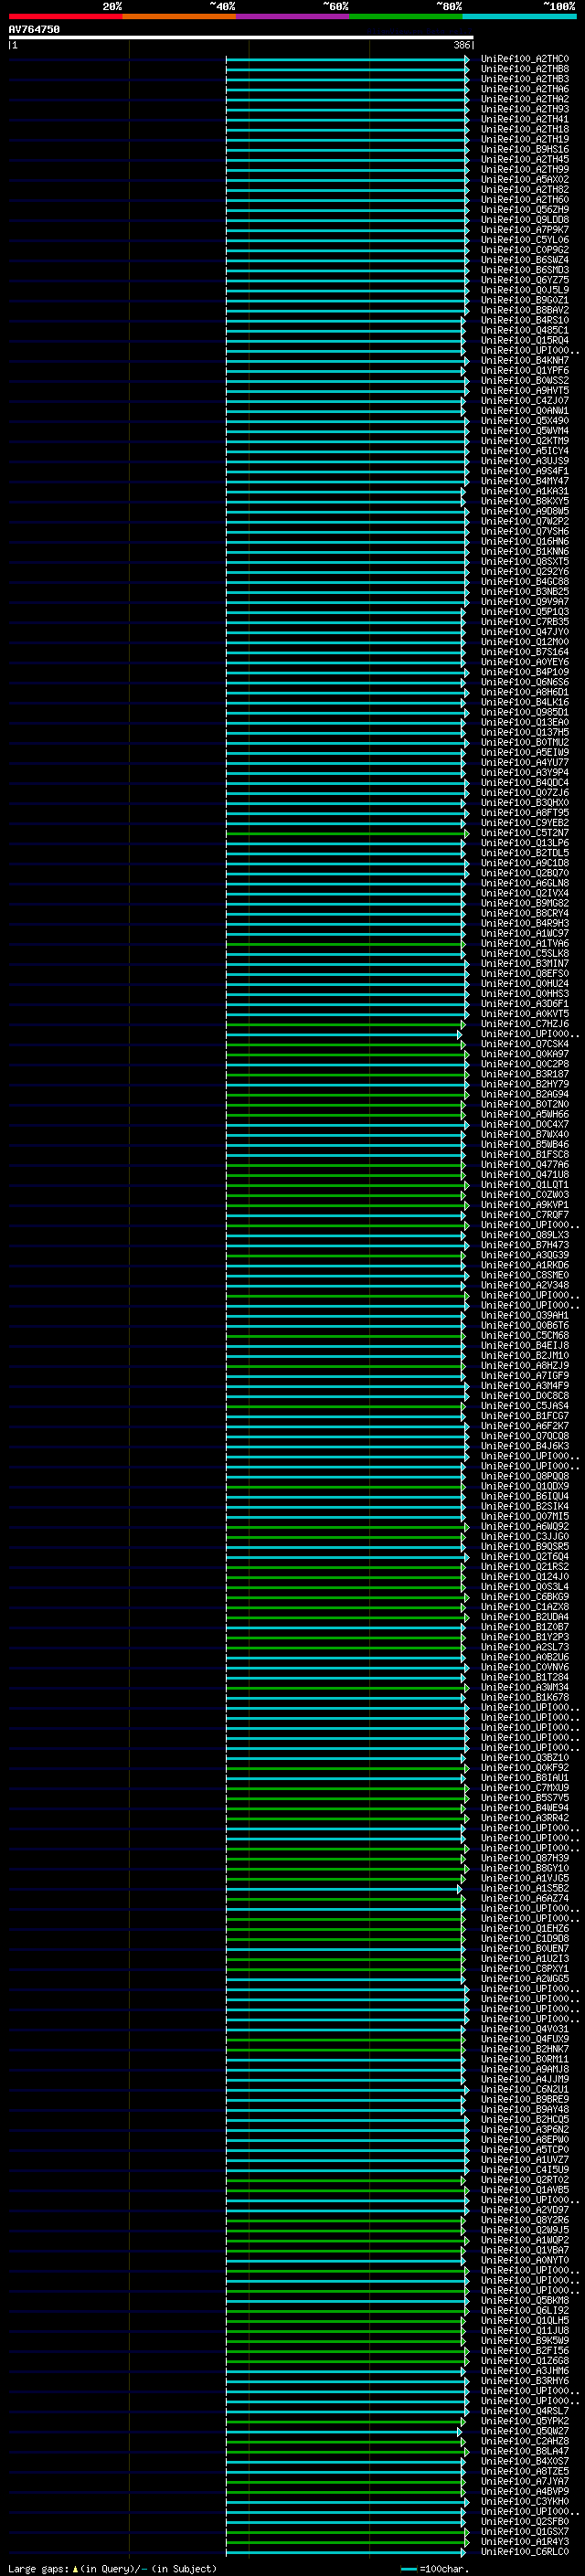Select hit UniRef100_A2THA6
This screenshot has width=585, height=2576.
click(x=525, y=89)
